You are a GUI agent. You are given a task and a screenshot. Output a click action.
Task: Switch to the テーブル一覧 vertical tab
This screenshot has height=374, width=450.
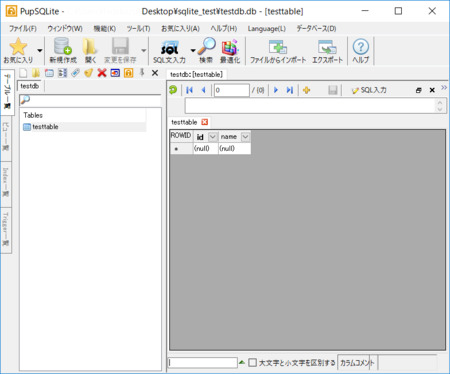(x=7, y=92)
